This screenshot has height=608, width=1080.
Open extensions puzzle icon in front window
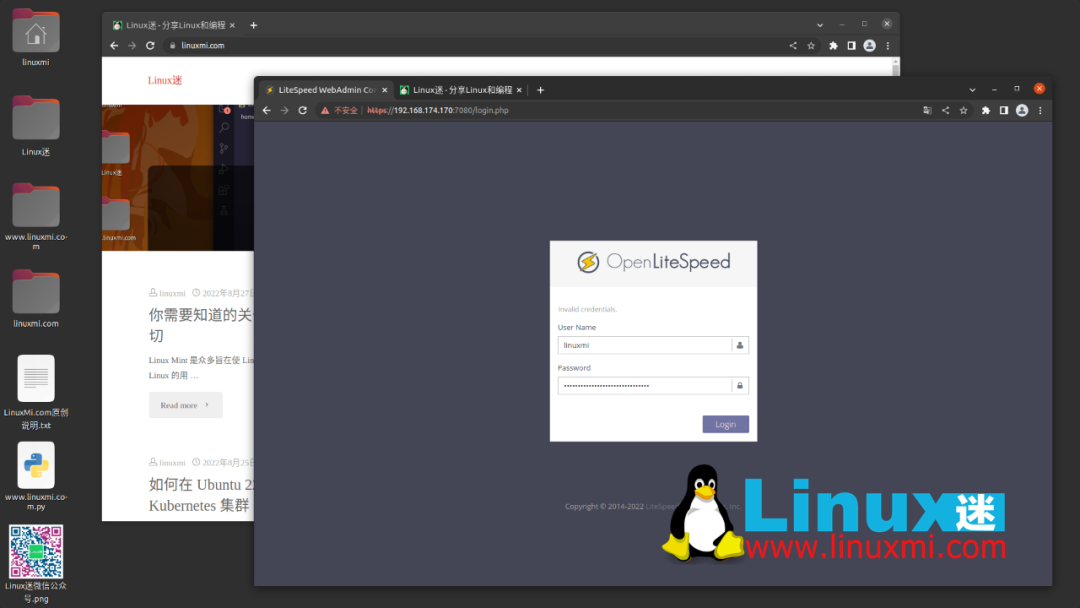click(986, 110)
